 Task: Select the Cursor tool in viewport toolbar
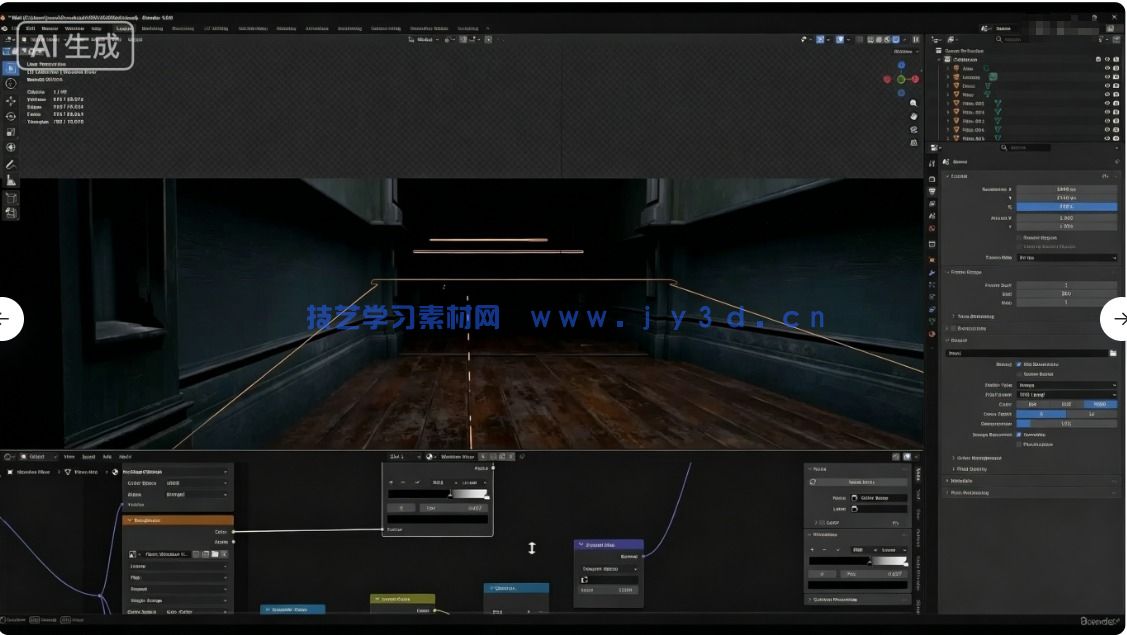pos(11,84)
